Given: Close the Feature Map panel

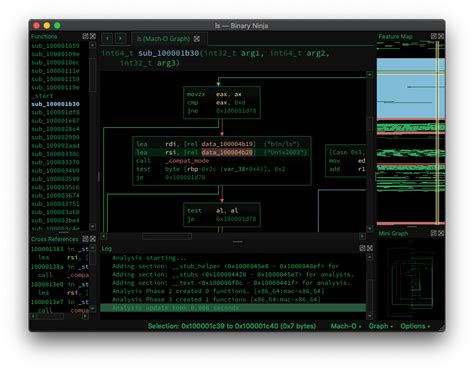Looking at the screenshot, I should point(441,36).
